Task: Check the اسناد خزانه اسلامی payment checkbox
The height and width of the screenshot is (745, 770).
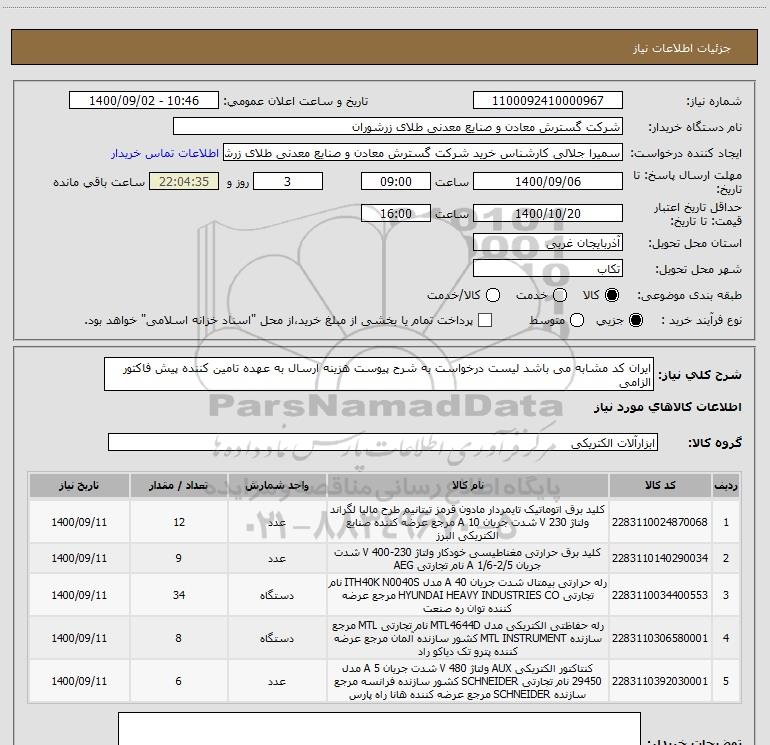Action: pos(485,320)
